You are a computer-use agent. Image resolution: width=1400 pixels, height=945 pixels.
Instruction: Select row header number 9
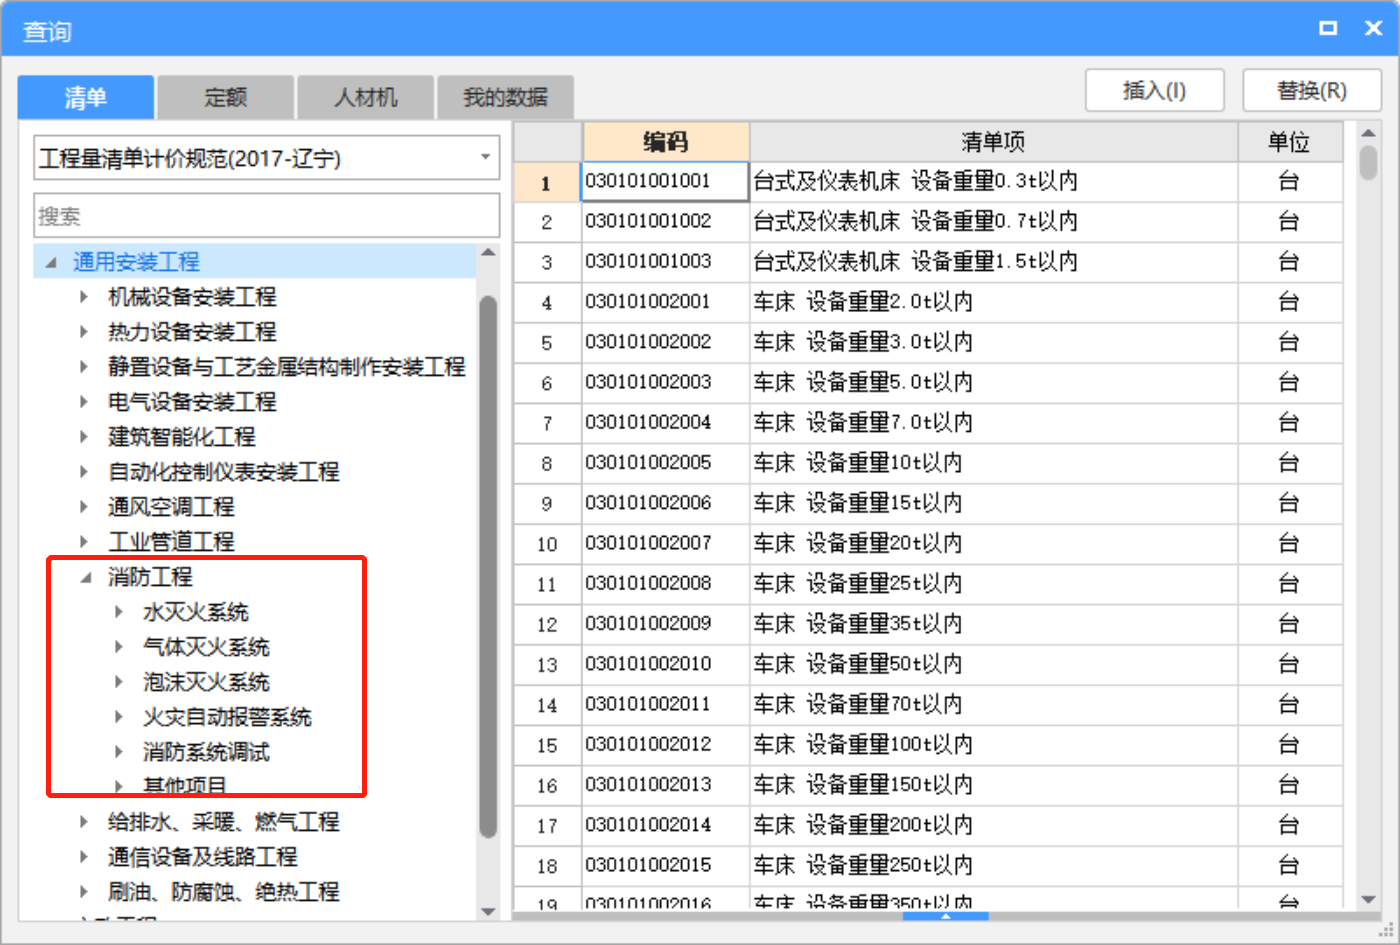(547, 503)
